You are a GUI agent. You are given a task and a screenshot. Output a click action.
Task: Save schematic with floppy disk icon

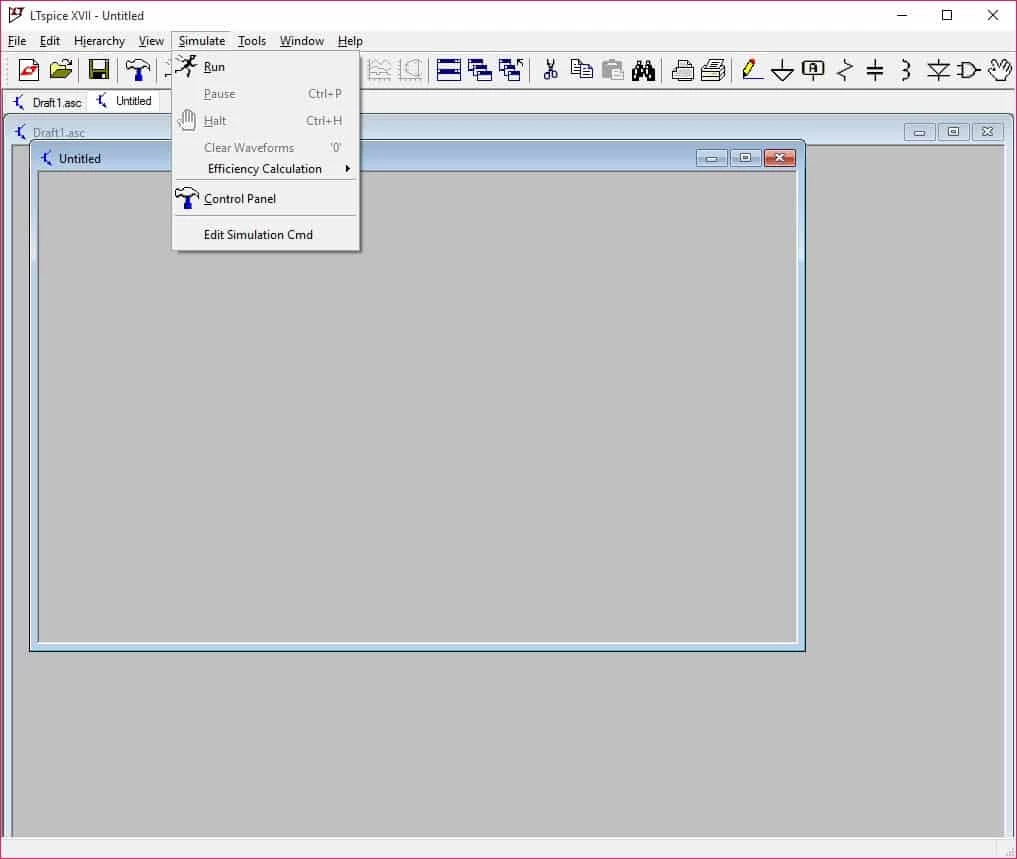(98, 70)
